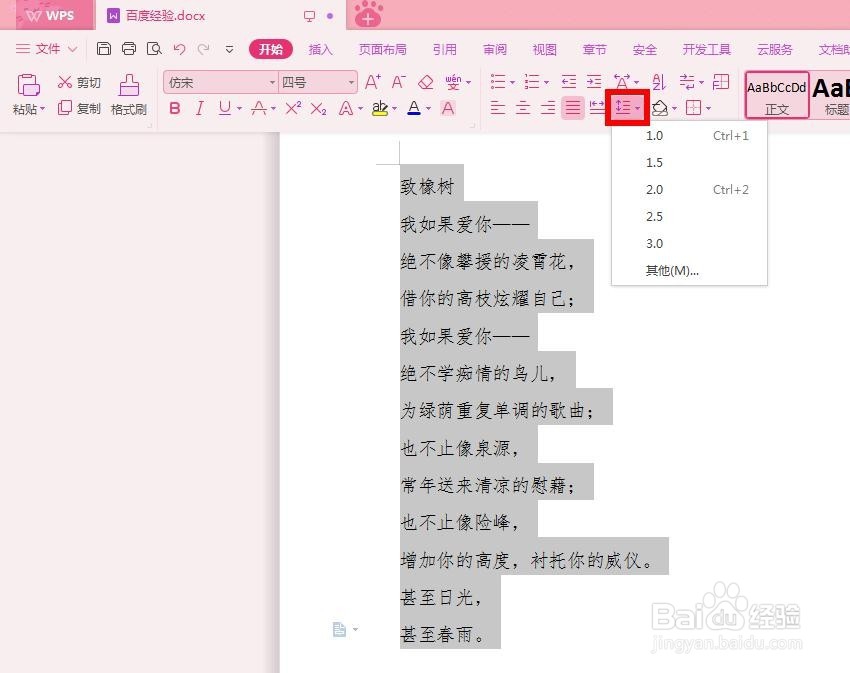
Task: Click the increase font size icon
Action: [371, 82]
